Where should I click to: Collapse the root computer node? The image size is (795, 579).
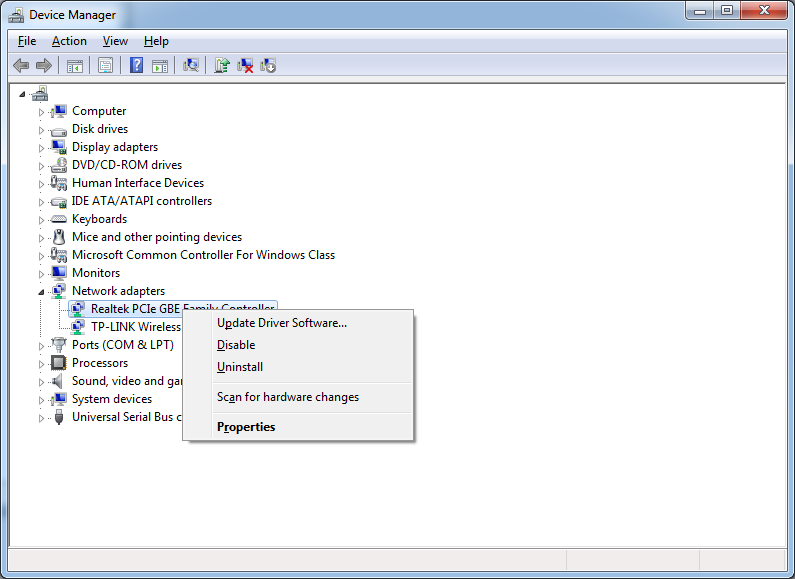point(22,94)
